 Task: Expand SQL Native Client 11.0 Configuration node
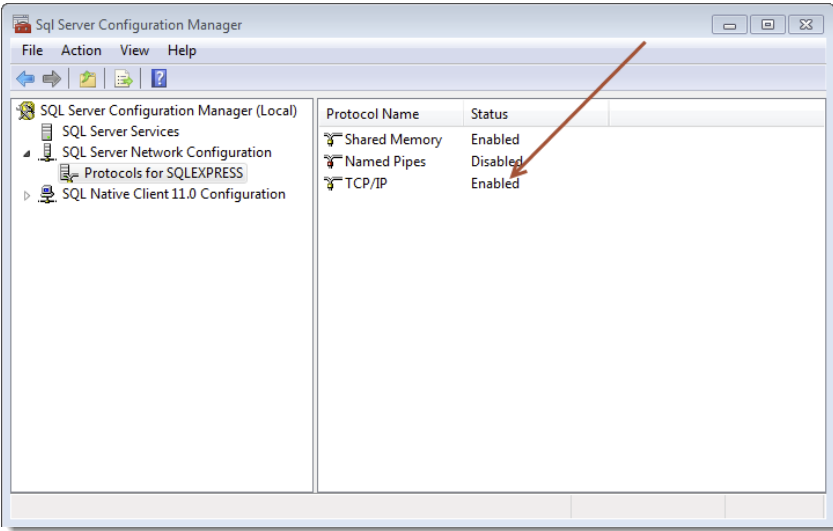click(x=27, y=196)
